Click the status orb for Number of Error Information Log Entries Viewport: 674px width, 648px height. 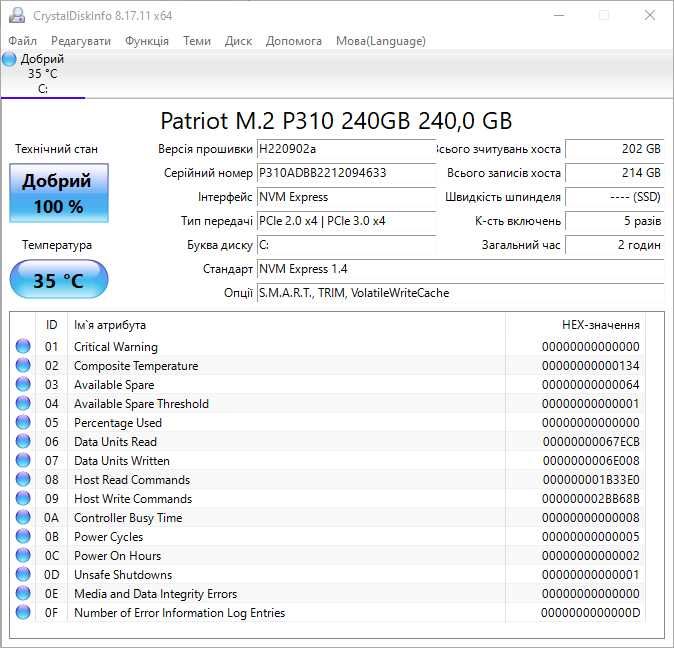coord(23,612)
